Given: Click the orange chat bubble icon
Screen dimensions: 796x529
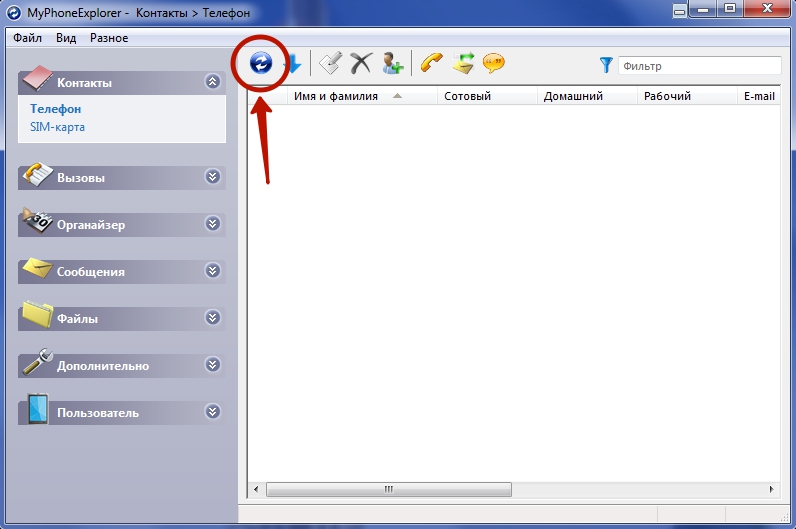Looking at the screenshot, I should [493, 63].
